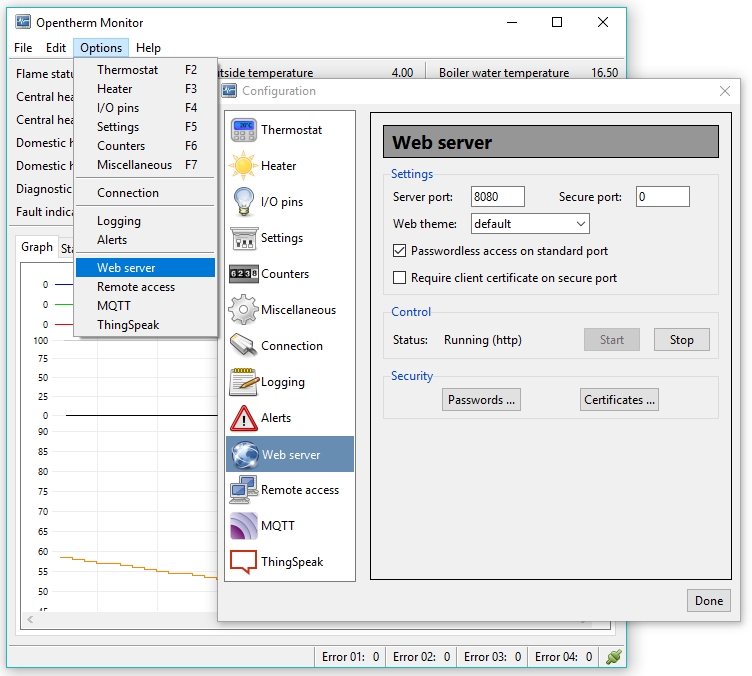Viewport: 752px width, 676px height.
Task: Click the Secure port input field
Action: point(663,197)
